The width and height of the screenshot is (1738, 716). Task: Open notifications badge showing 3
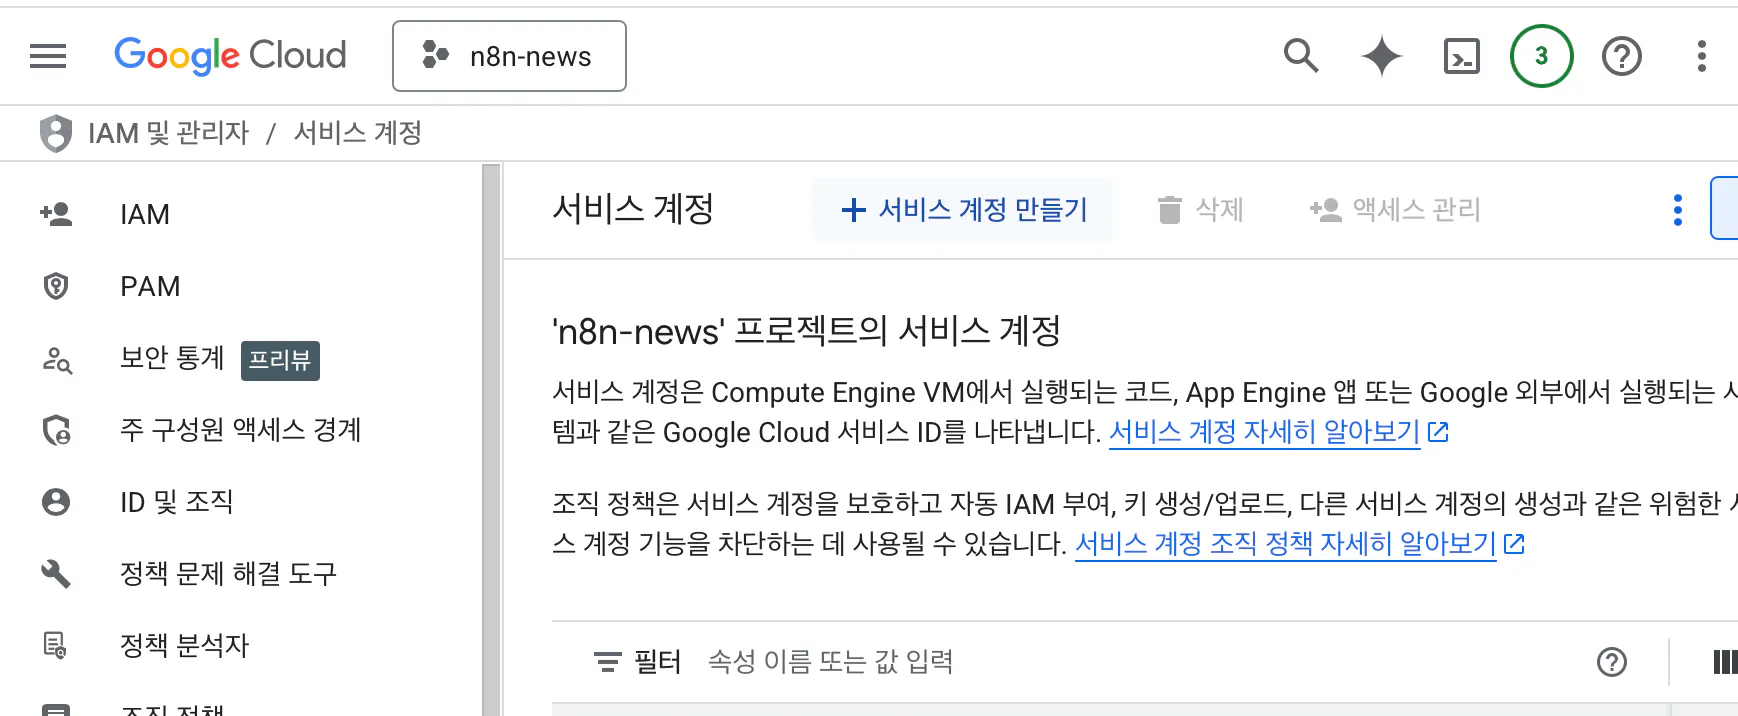coord(1541,56)
